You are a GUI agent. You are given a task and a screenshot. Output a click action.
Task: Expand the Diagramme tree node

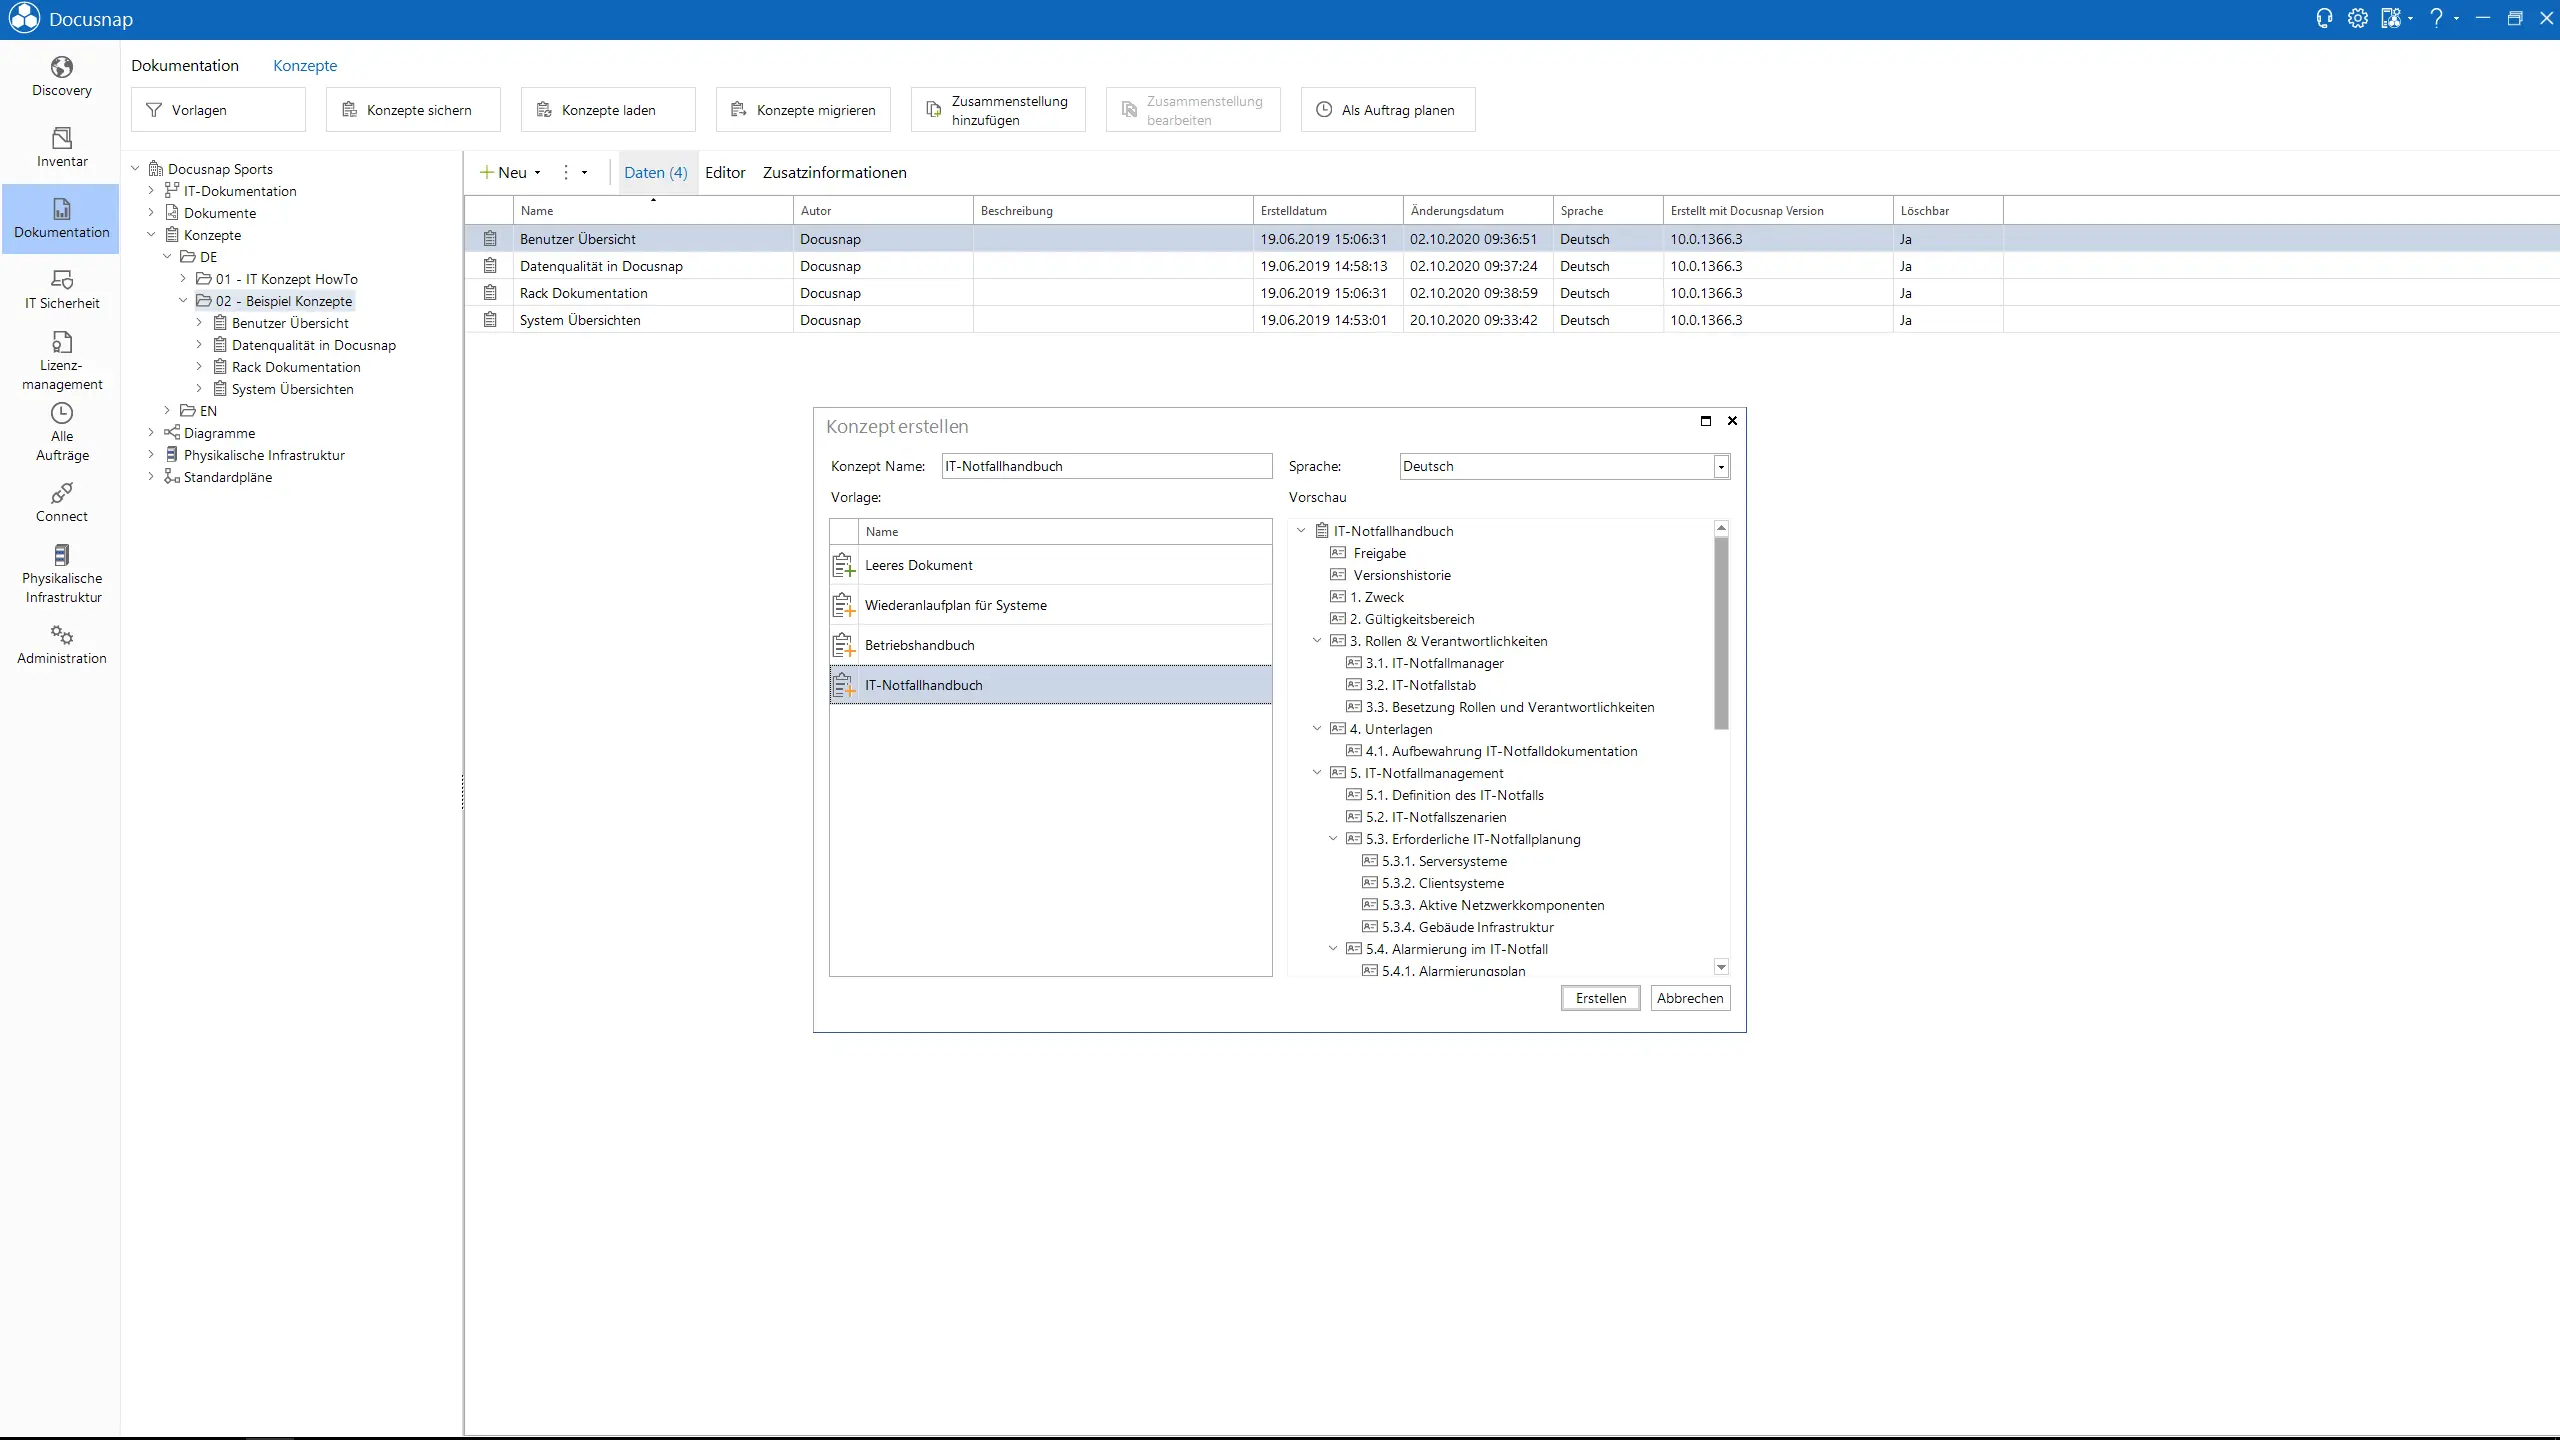[x=152, y=433]
